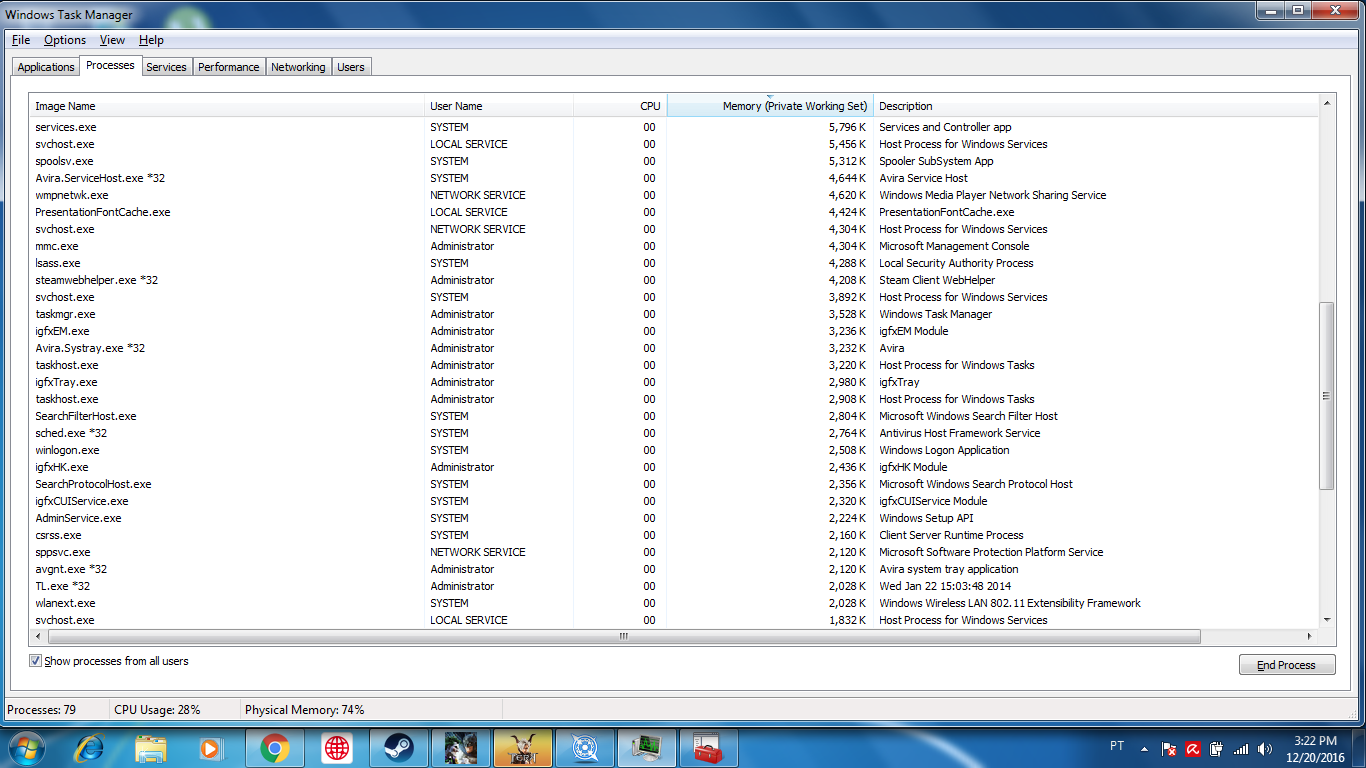1366x768 pixels.
Task: Select Avira.Systray.exe *32 row
Action: tap(675, 348)
